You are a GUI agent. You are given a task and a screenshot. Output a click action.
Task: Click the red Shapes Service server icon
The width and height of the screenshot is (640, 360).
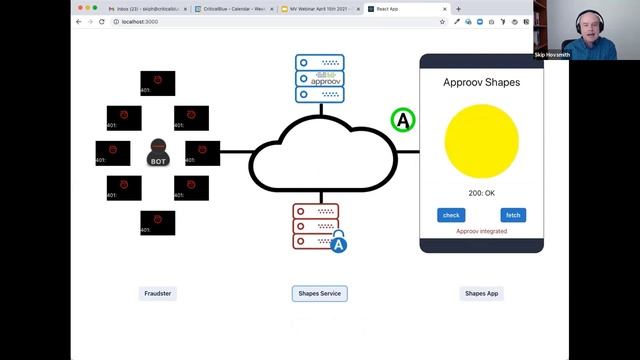click(x=316, y=226)
